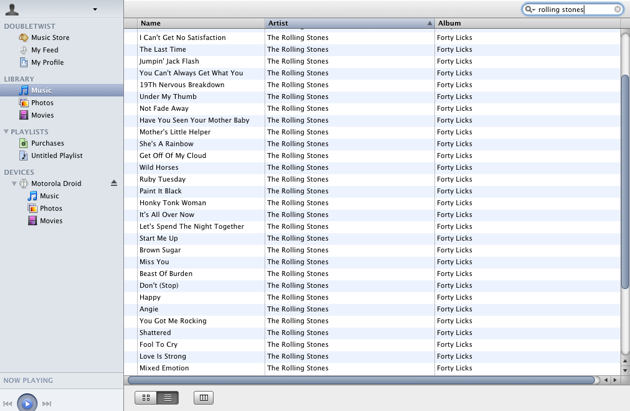Select song 19Th Nervous Breakdown
630x411 pixels.
point(182,85)
